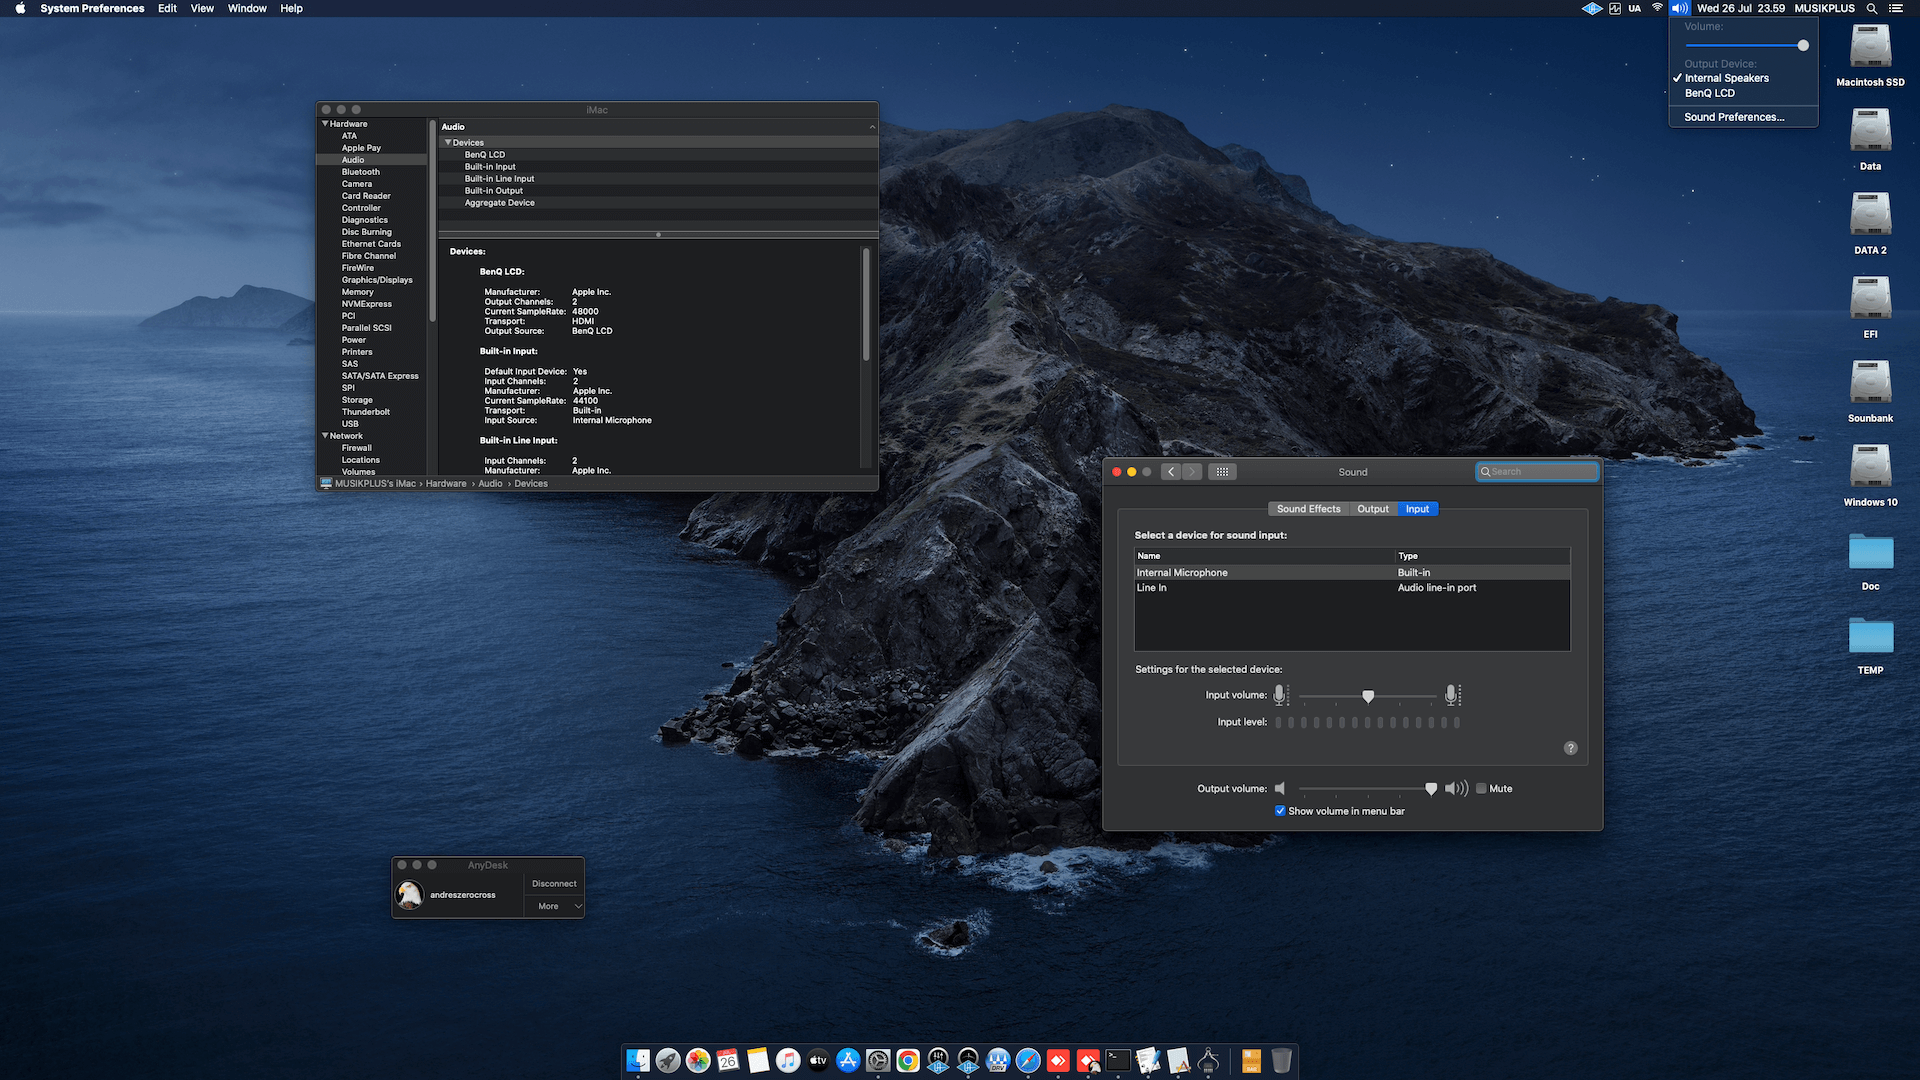
Task: Click Disconnect in AnyDesk
Action: point(554,884)
